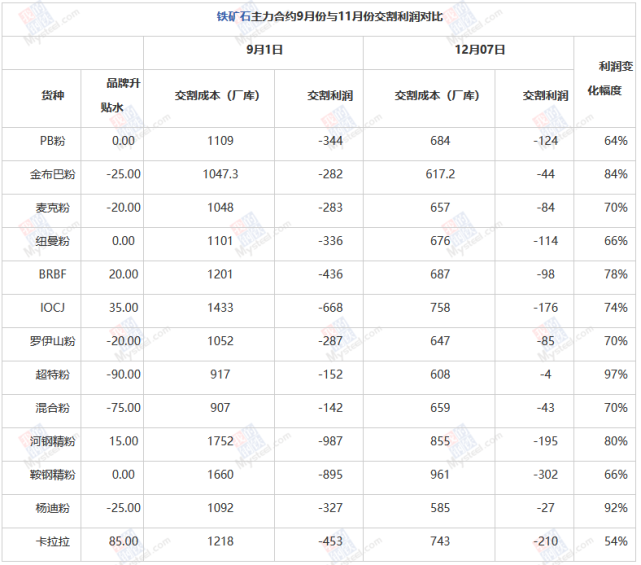
Task: Click the -90.00 premium cell
Action: point(123,374)
